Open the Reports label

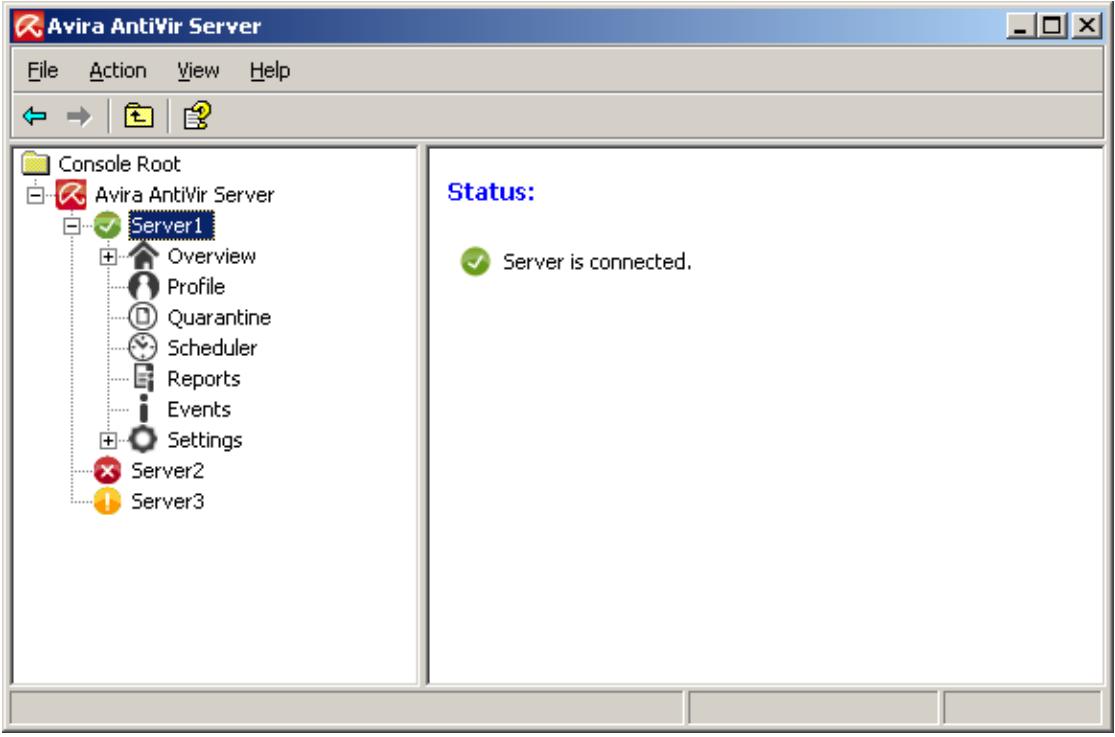[204, 378]
